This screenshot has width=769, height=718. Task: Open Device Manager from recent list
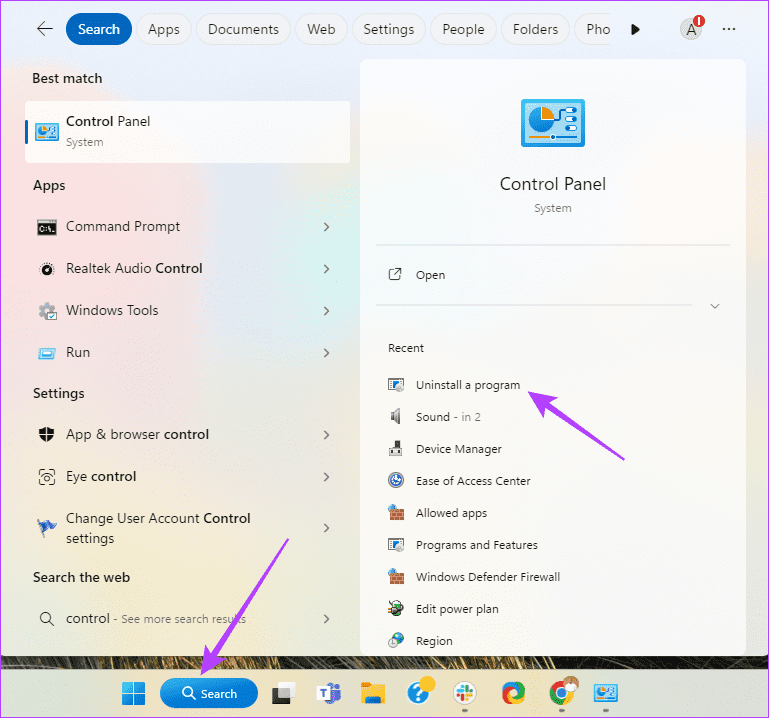pos(458,449)
